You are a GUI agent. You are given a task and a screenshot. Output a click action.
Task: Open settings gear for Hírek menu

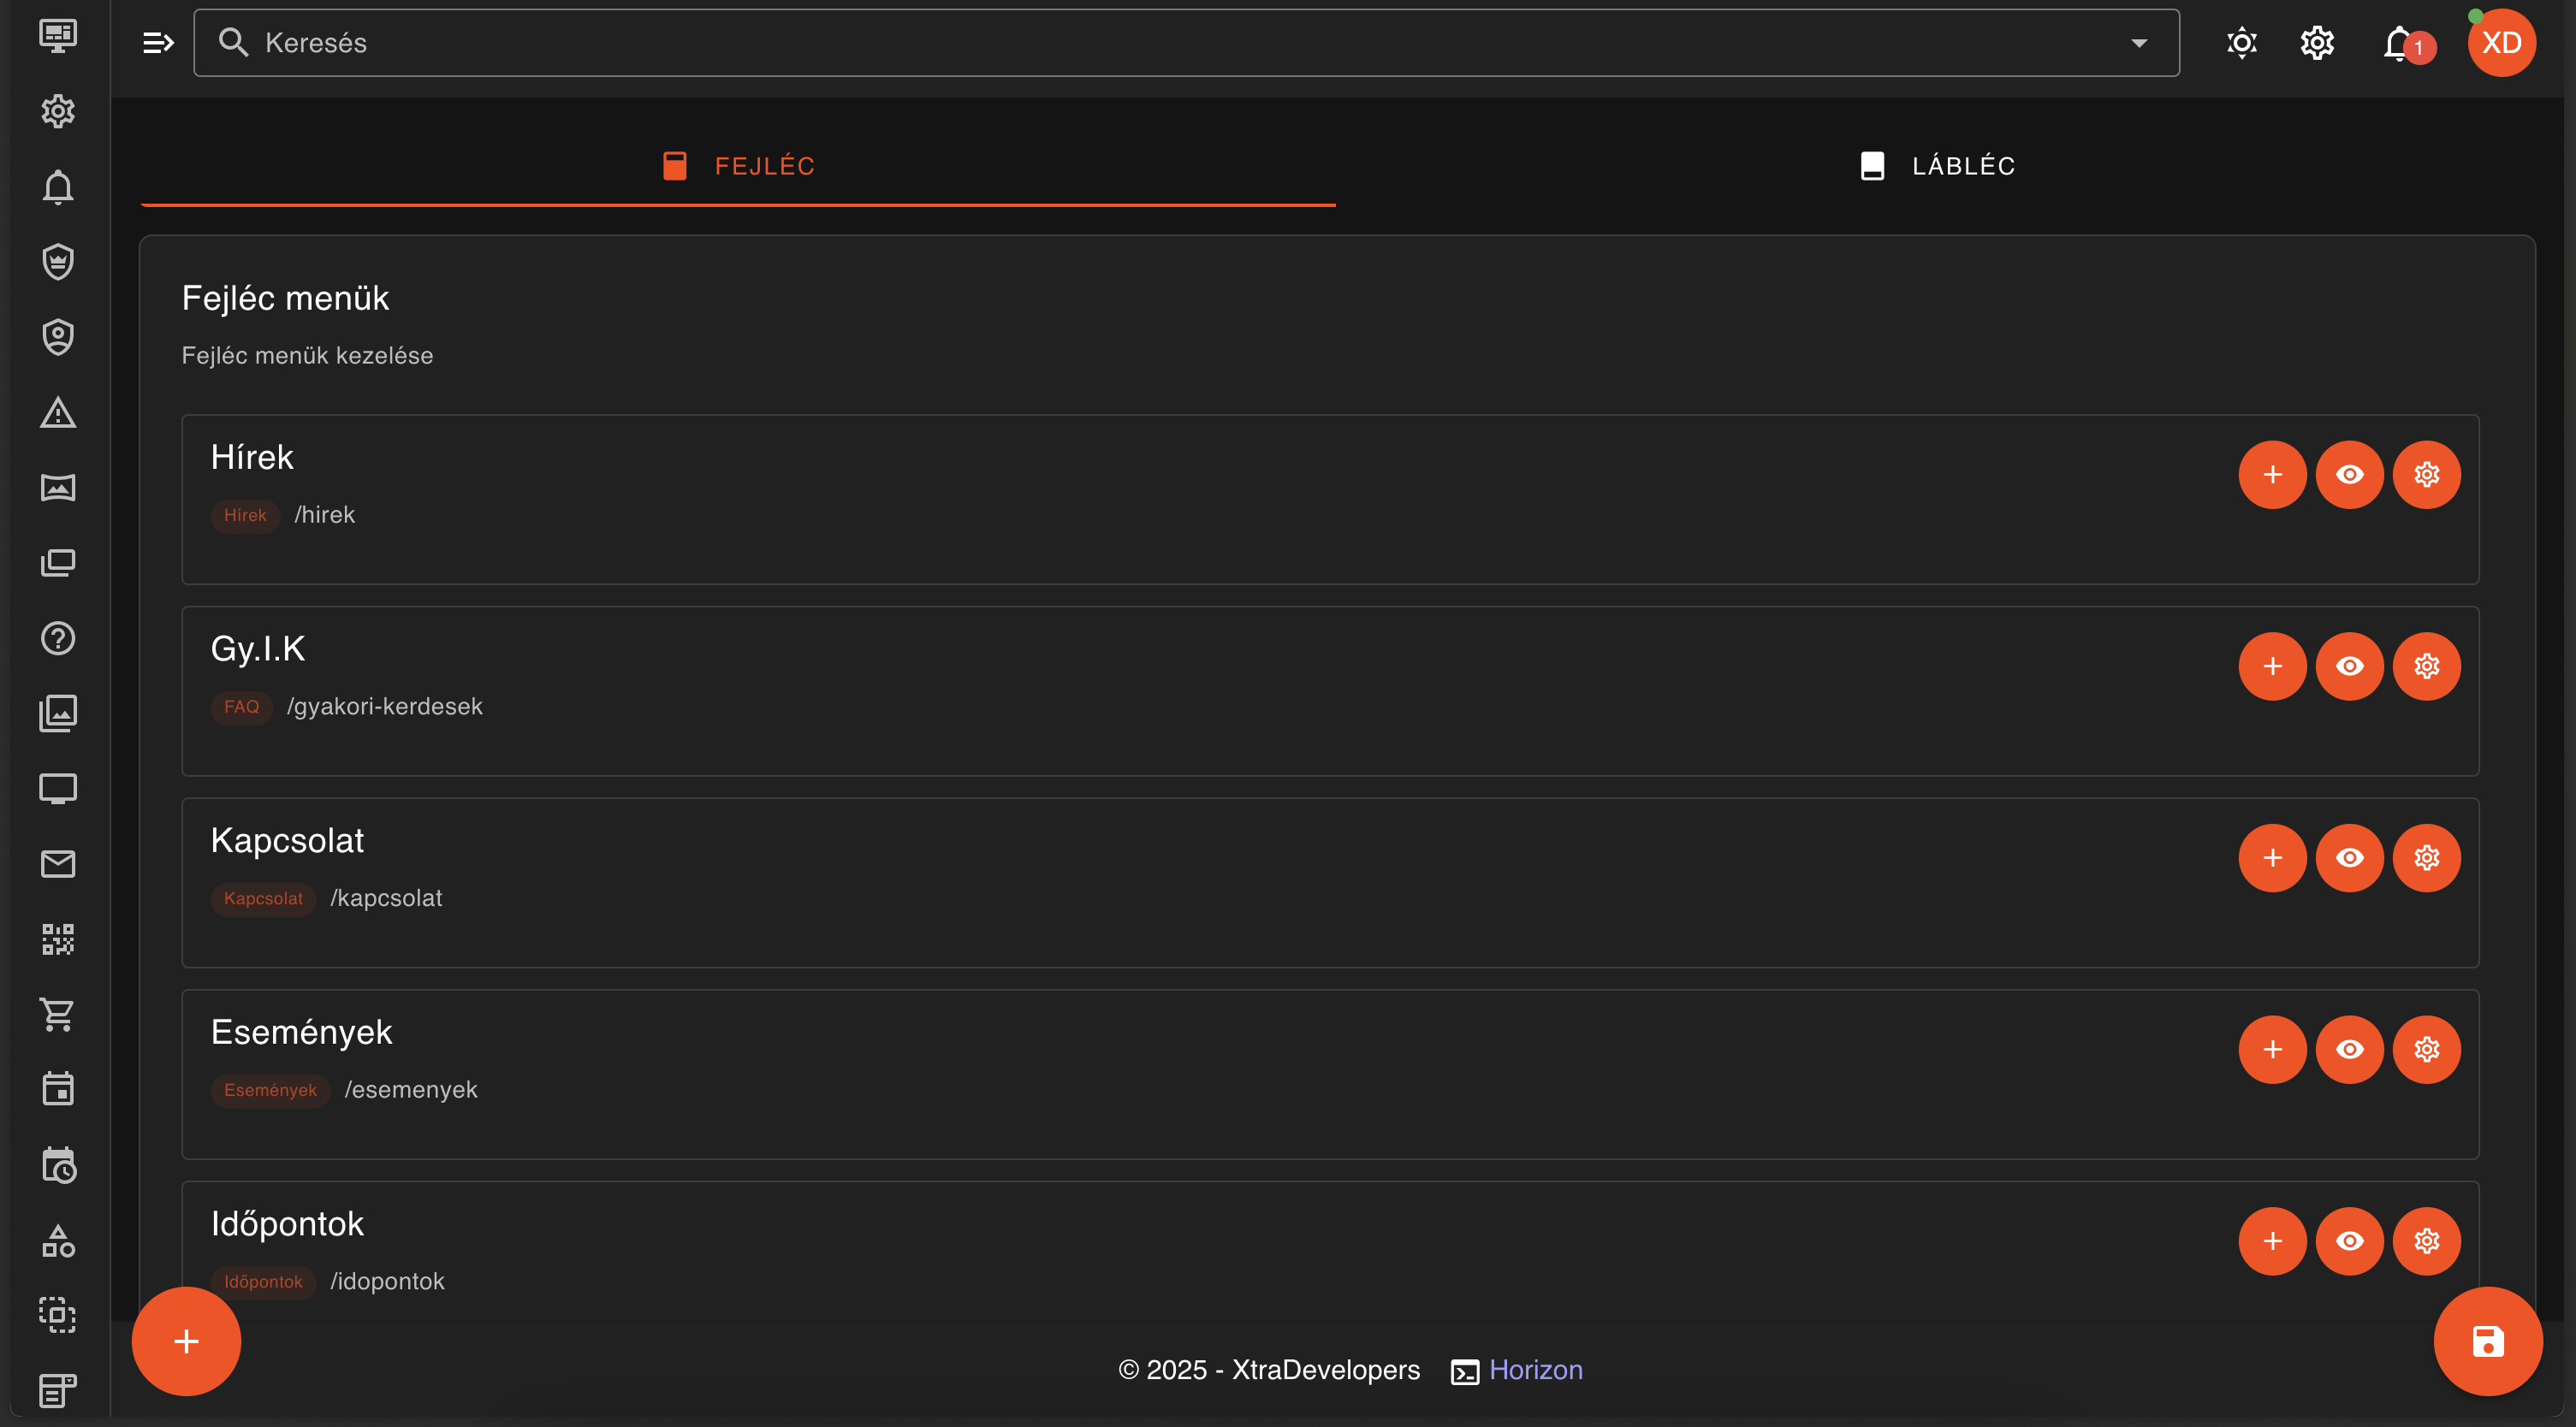2426,475
